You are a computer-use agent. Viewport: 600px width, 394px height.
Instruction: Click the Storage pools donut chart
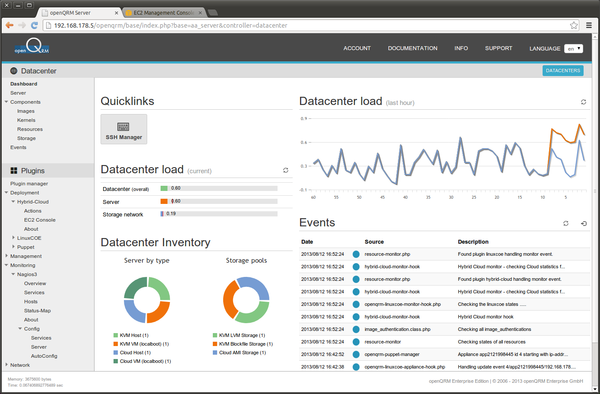tap(246, 300)
